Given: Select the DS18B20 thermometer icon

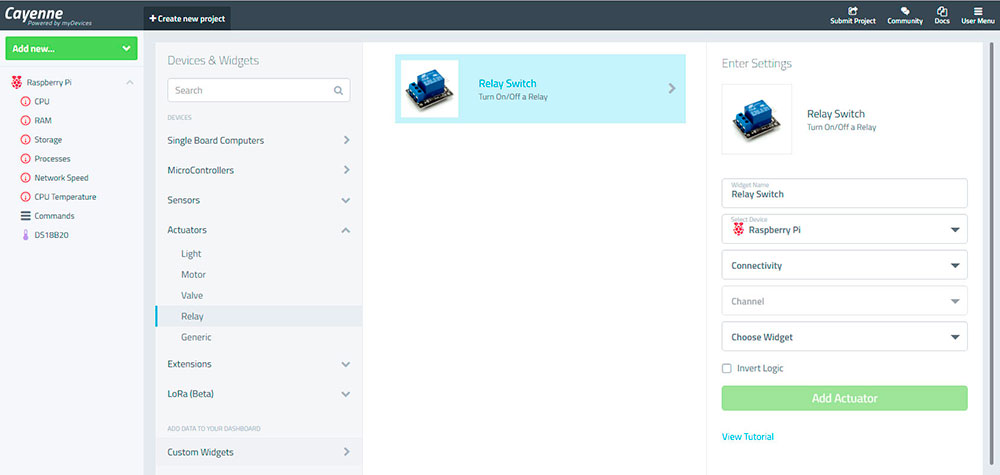Looking at the screenshot, I should point(26,235).
